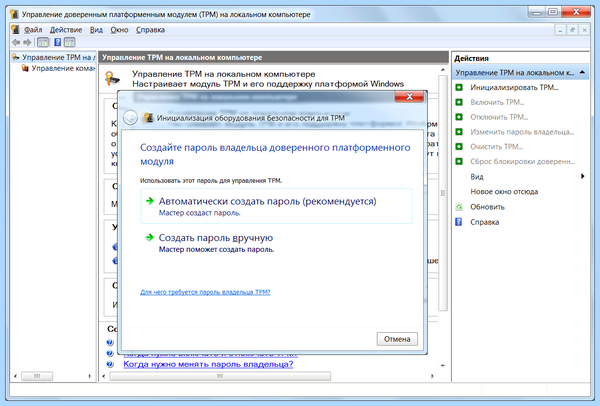Click 'Изменить пароль владельца...' action
Image resolution: width=600 pixels, height=406 pixels.
point(522,132)
